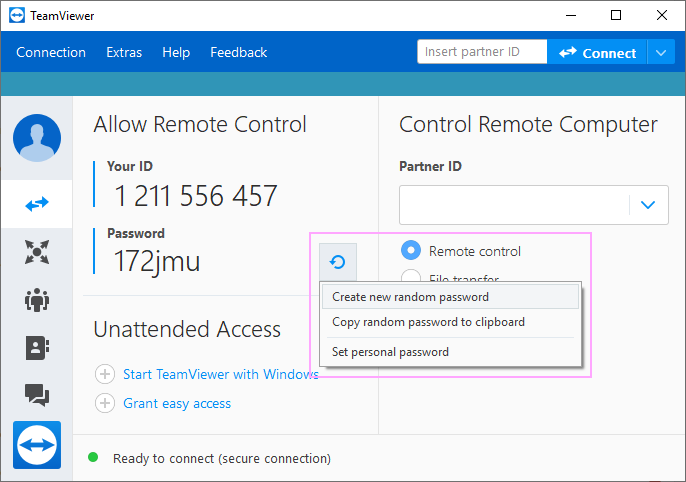Choose Set personal password

(x=451, y=352)
